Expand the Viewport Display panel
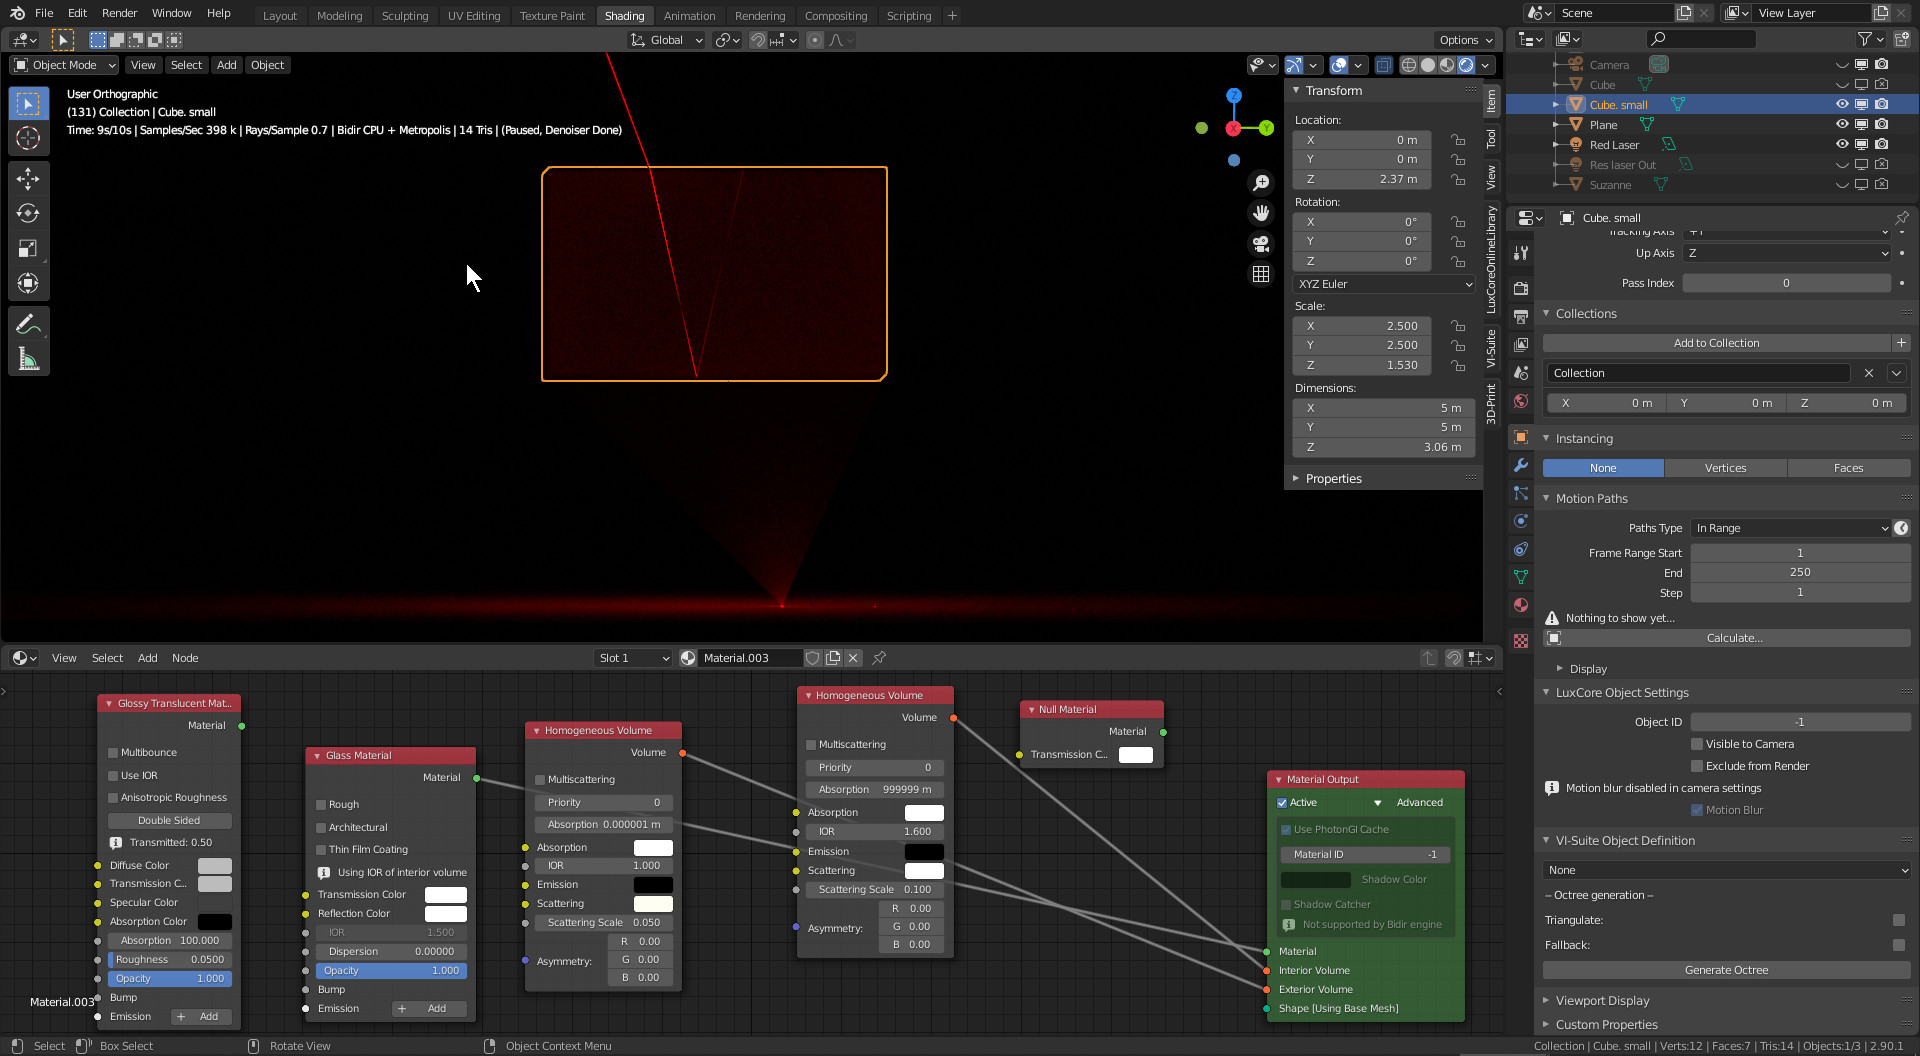Screen dimensions: 1920x1056 tap(1602, 1000)
